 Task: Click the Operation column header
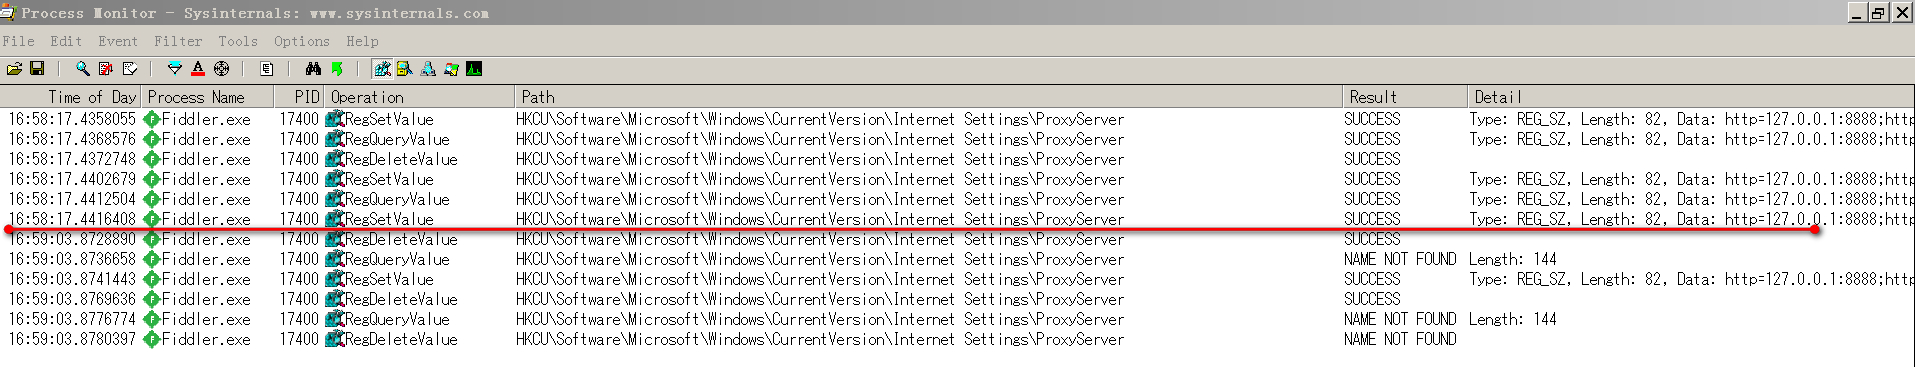(419, 97)
